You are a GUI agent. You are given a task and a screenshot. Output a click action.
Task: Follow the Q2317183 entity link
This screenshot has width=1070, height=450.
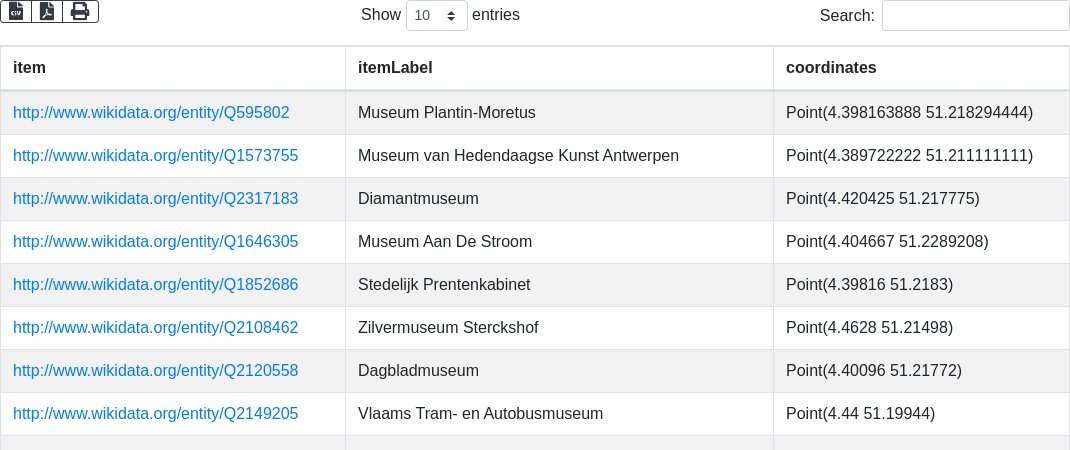(155, 199)
